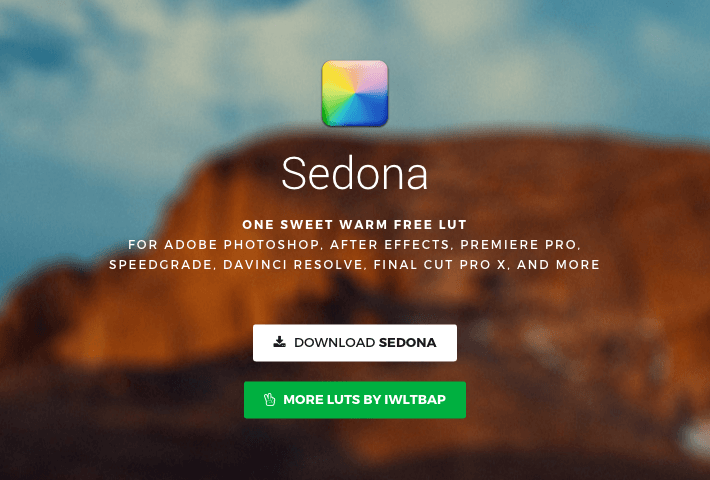
Task: Click the 'AND MORE' text
Action: pos(558,264)
